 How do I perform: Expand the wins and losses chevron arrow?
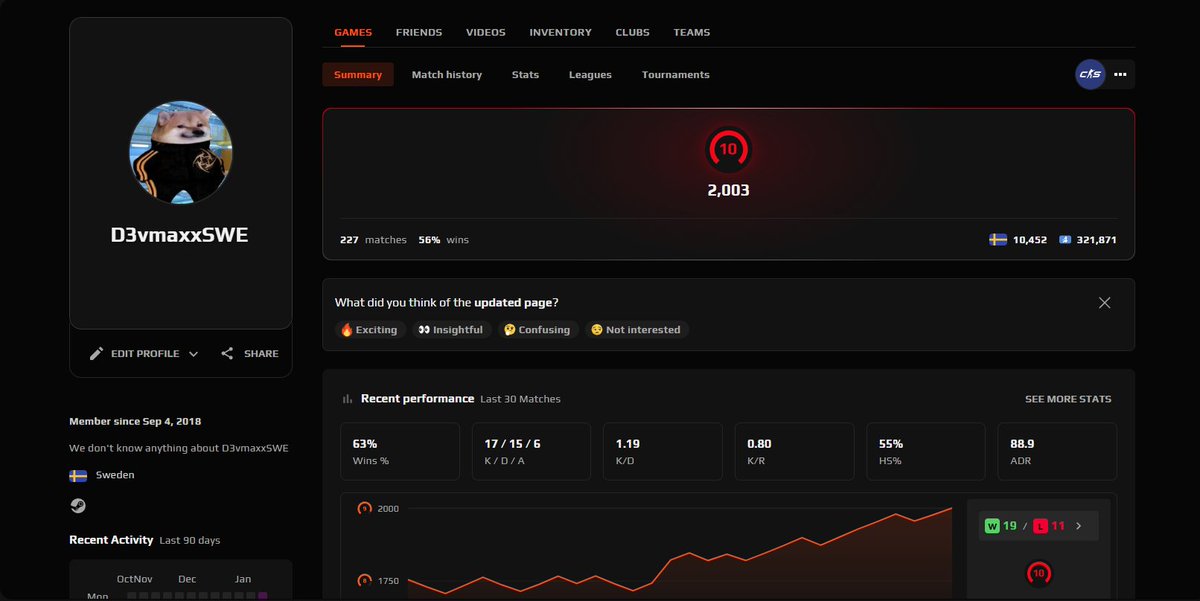coord(1078,526)
